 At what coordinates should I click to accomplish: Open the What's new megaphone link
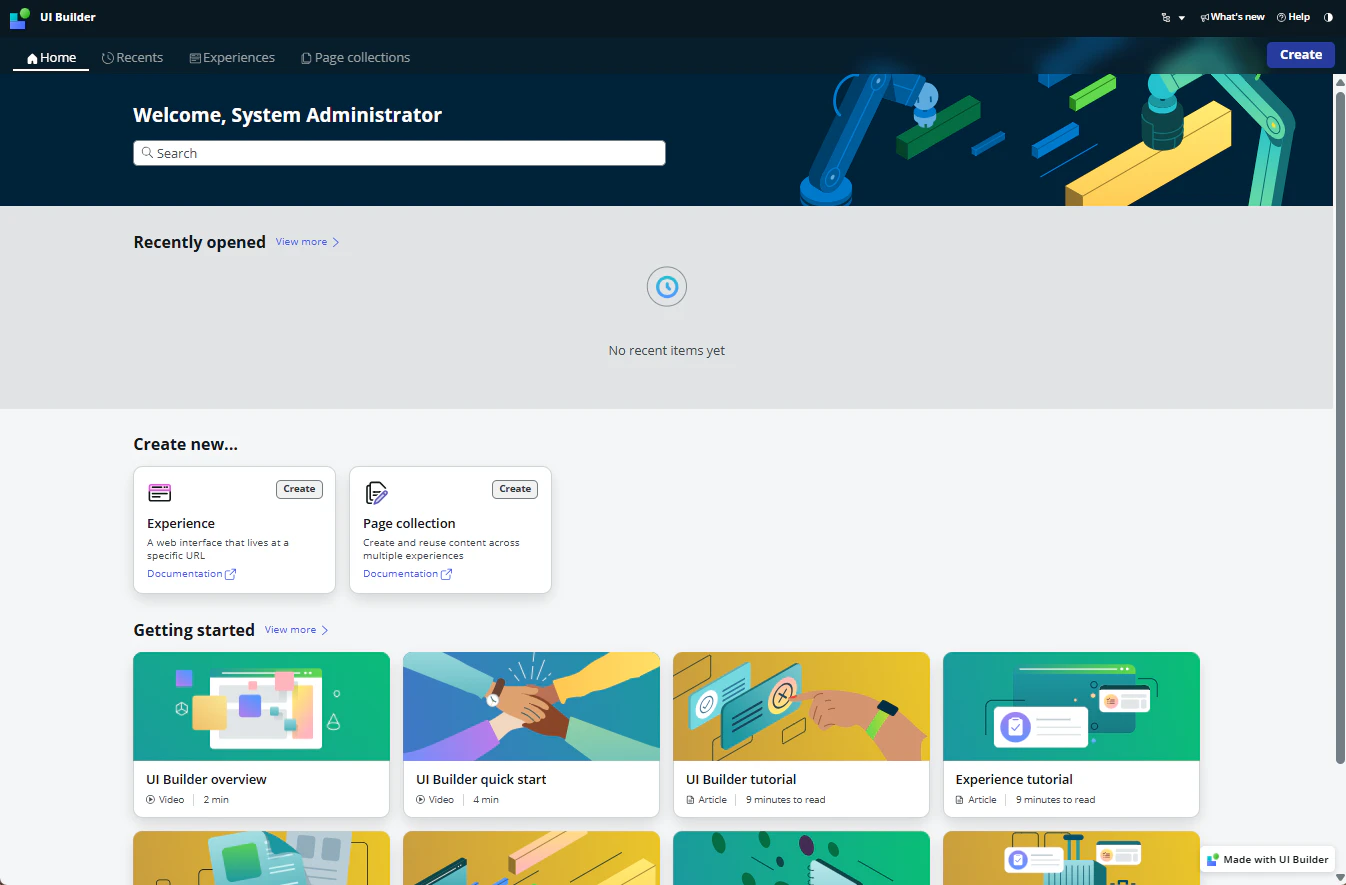click(x=1232, y=17)
